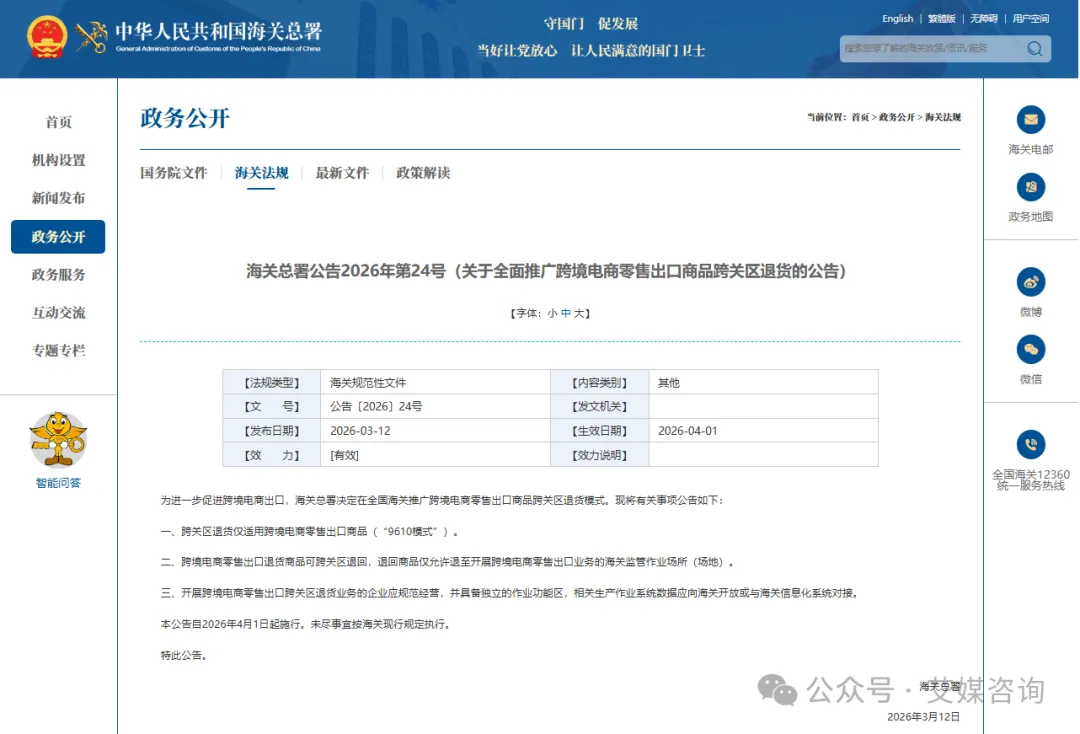The height and width of the screenshot is (734, 1080).
Task: Click the search magnifier icon
Action: coord(1035,48)
